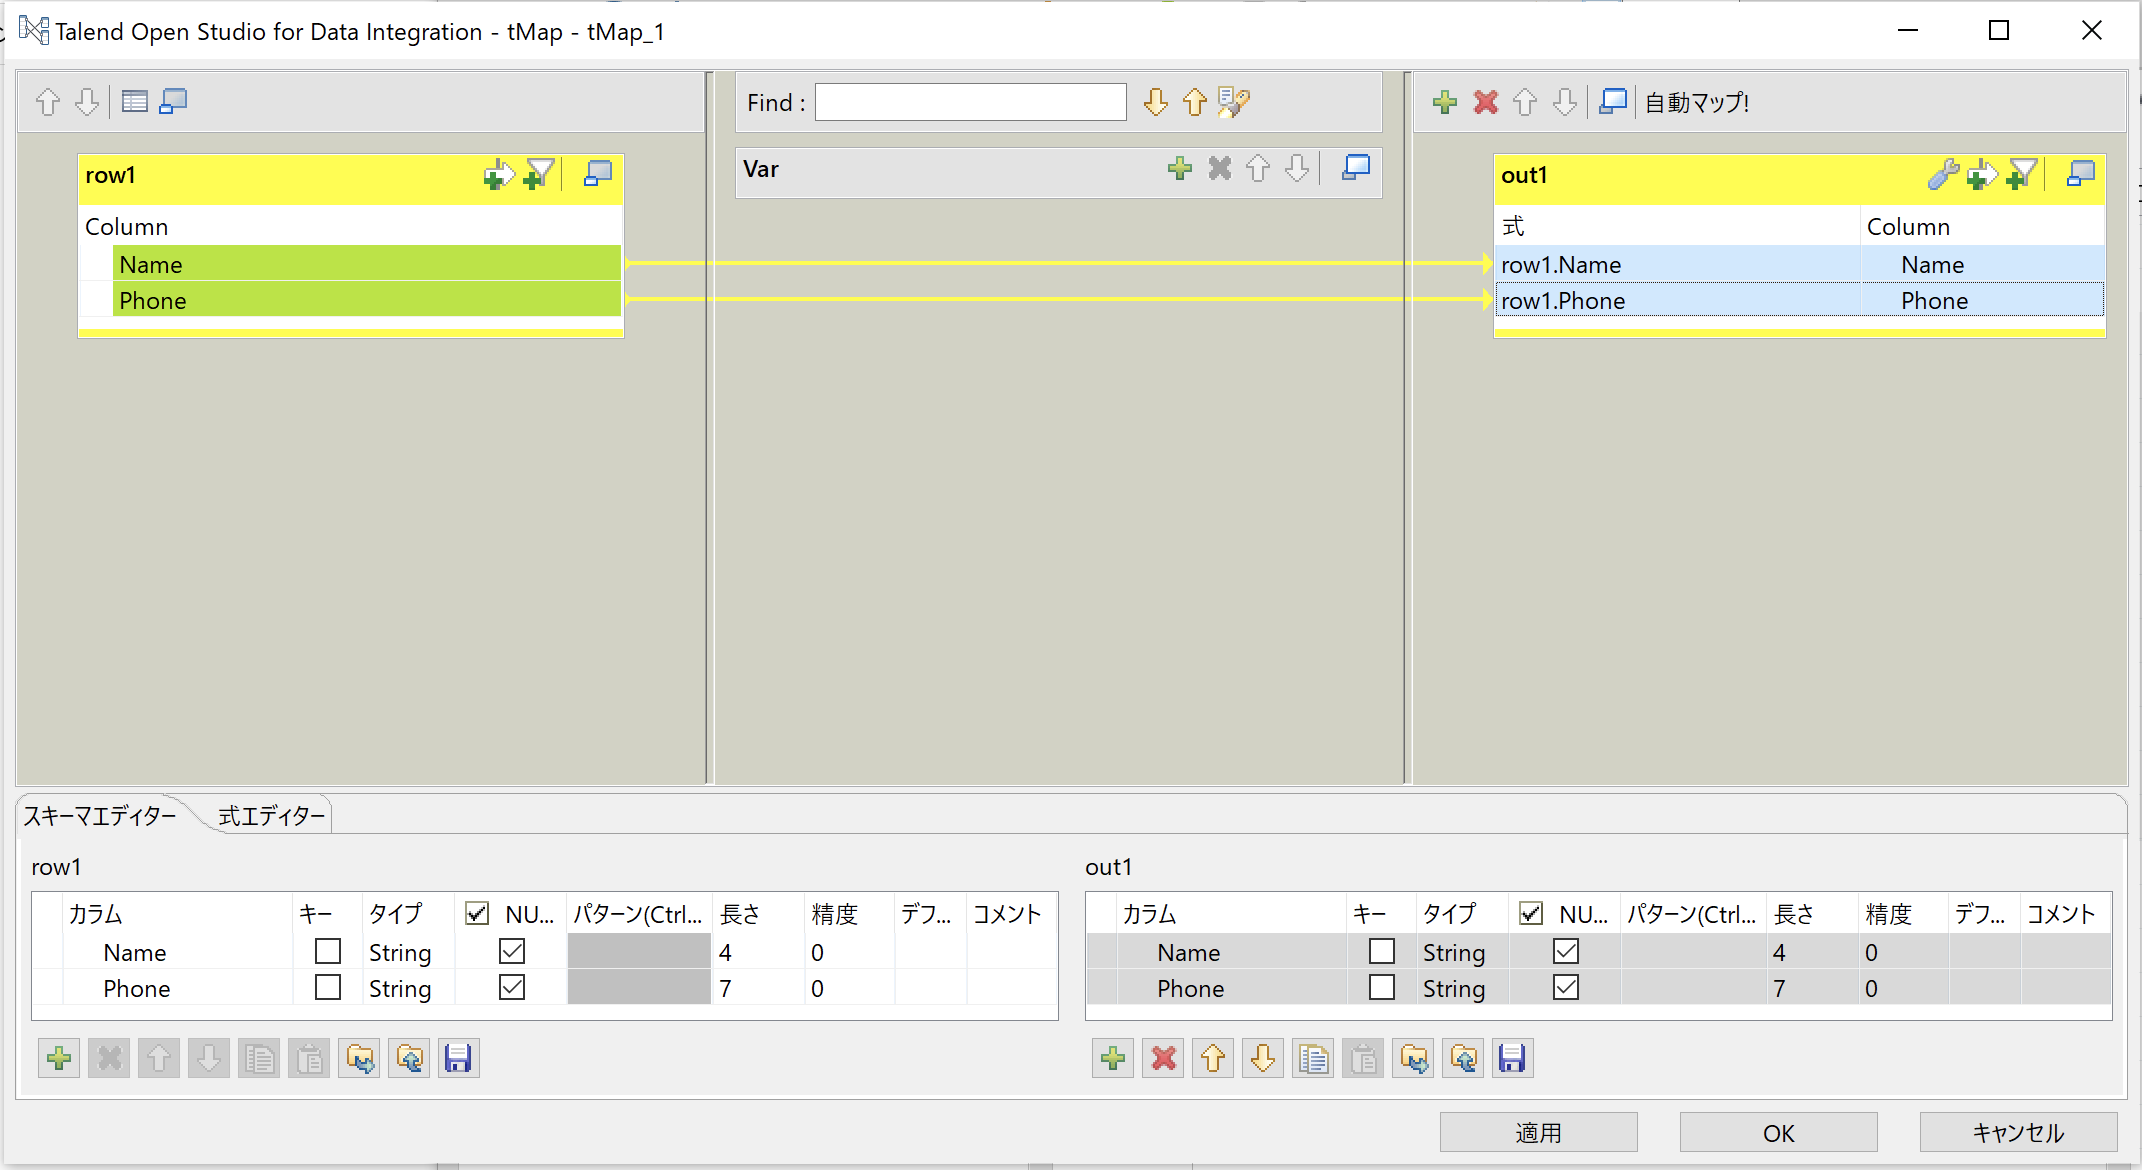Switch to the スキーマエディター tab

click(100, 815)
